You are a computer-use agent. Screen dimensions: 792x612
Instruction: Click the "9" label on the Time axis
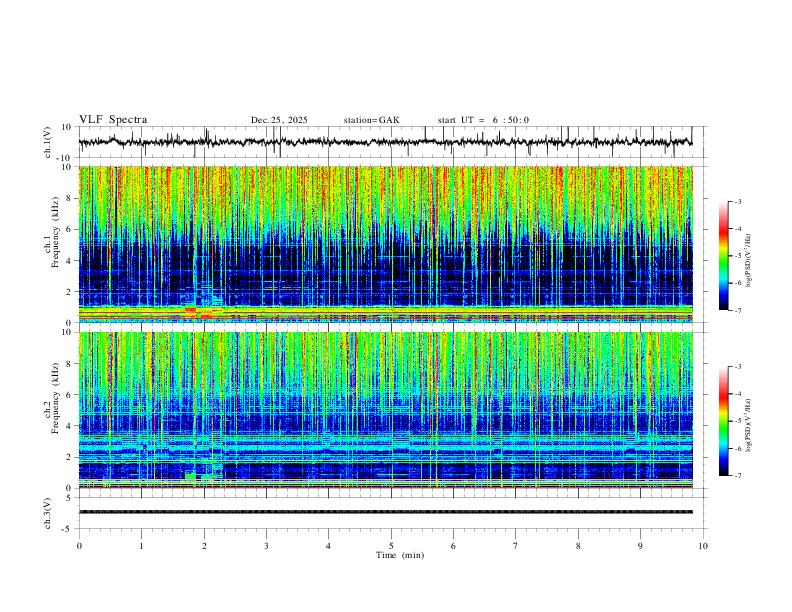pos(640,546)
